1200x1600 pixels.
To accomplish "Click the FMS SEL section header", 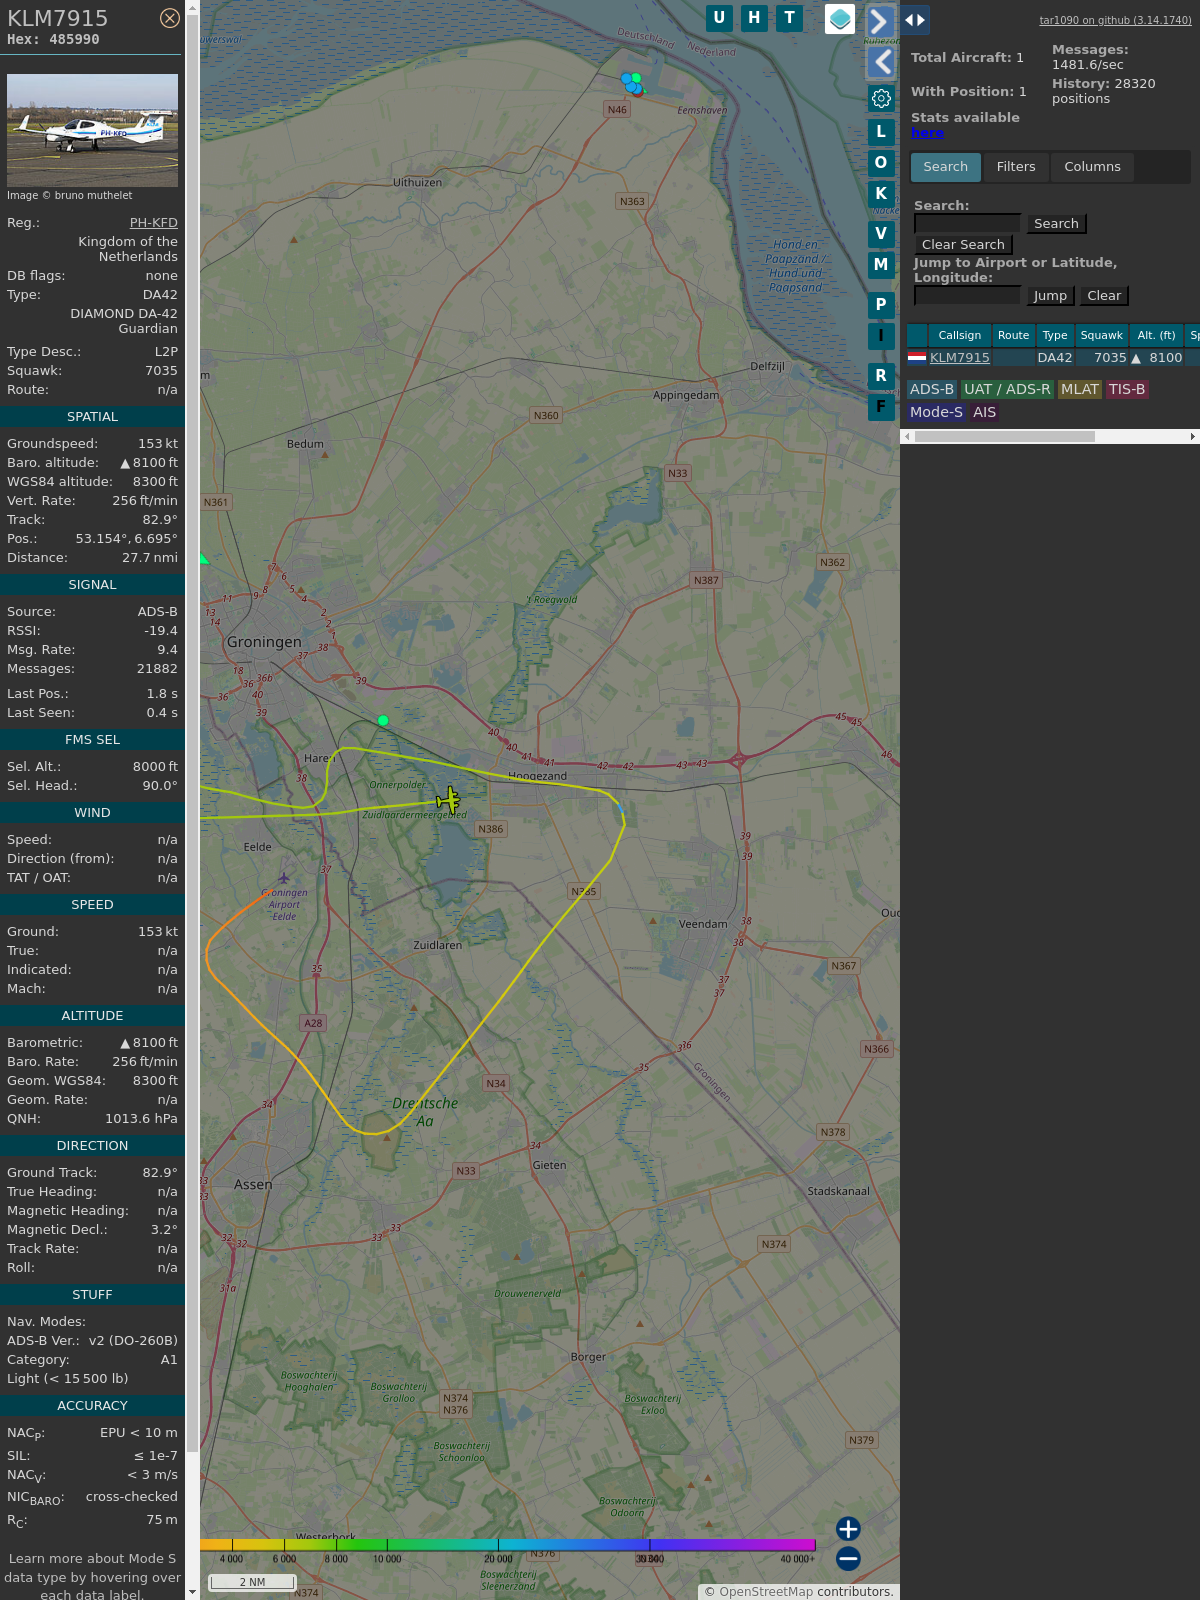I will 92,740.
